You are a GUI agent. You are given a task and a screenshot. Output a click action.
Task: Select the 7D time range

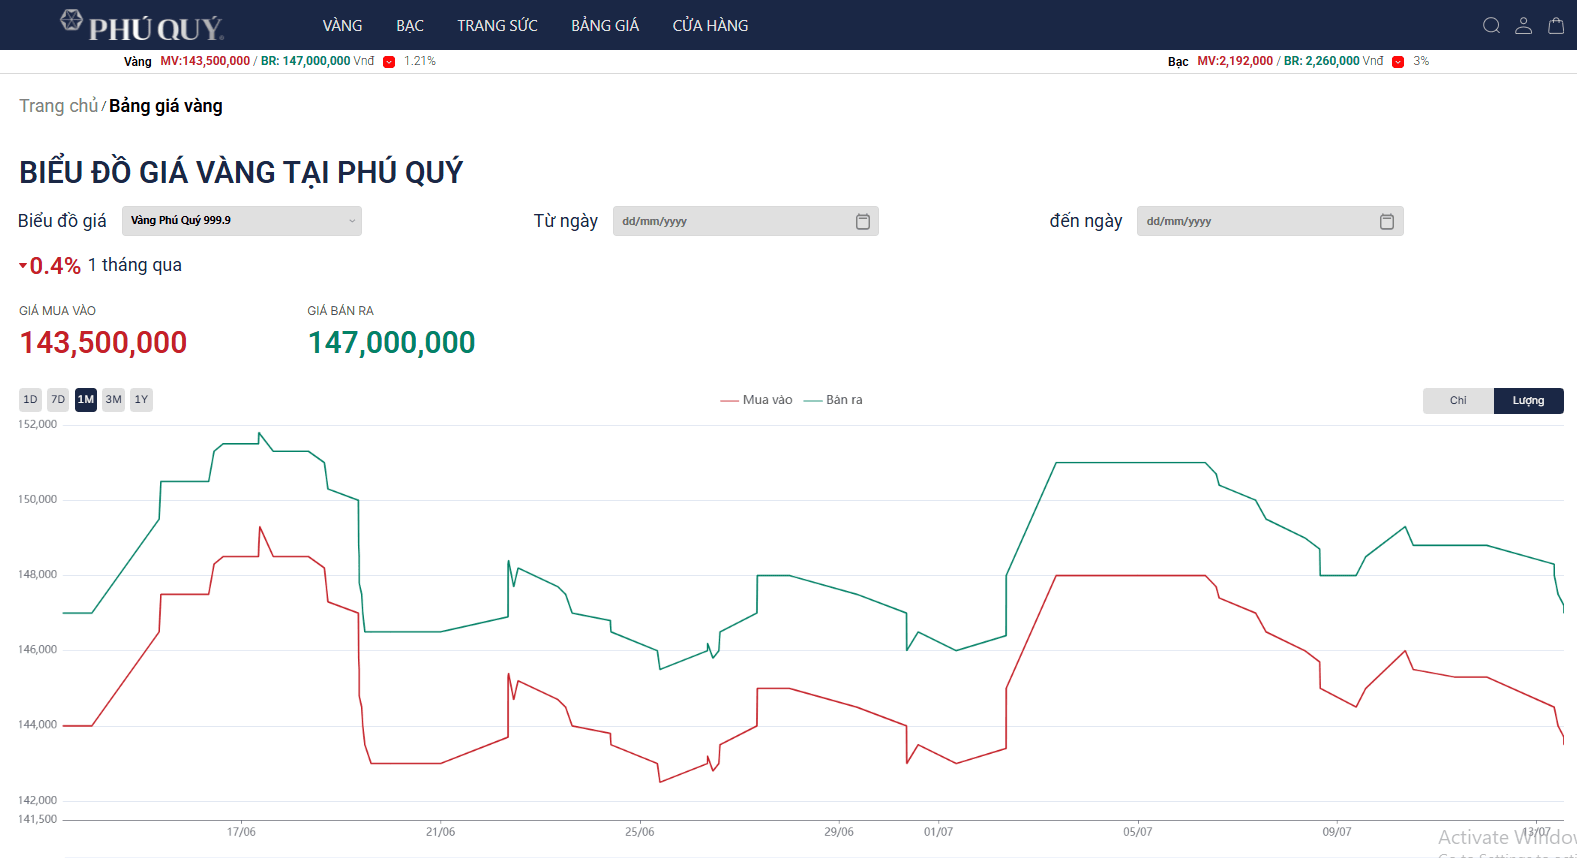click(58, 400)
